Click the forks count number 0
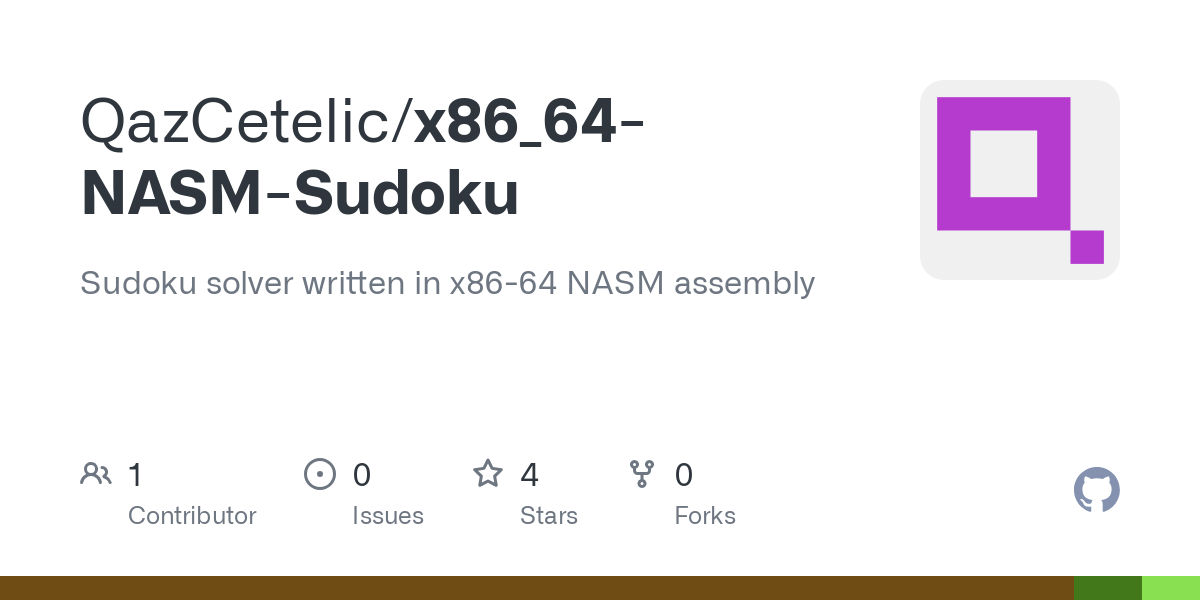Viewport: 1200px width, 600px height. [x=684, y=475]
